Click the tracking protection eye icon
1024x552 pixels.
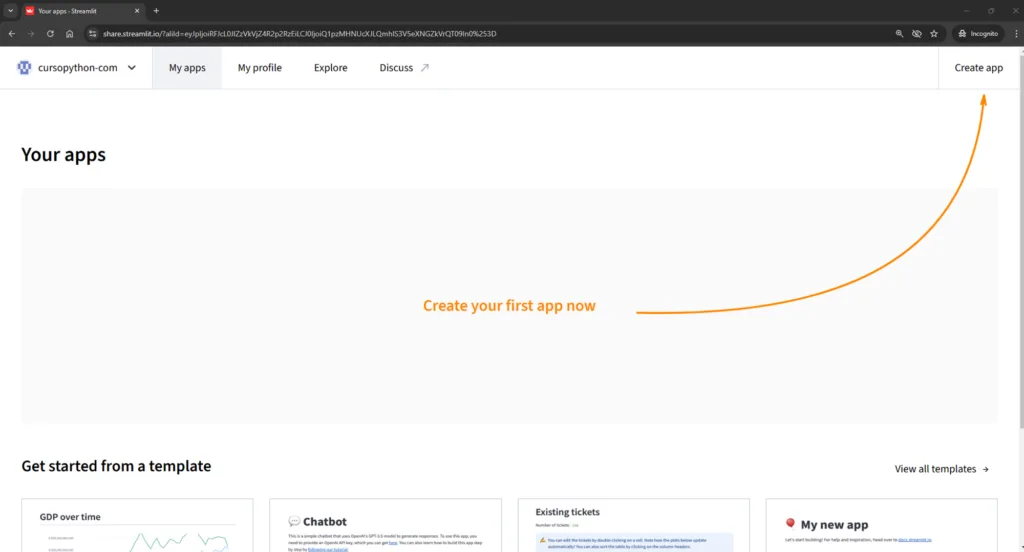coord(916,33)
